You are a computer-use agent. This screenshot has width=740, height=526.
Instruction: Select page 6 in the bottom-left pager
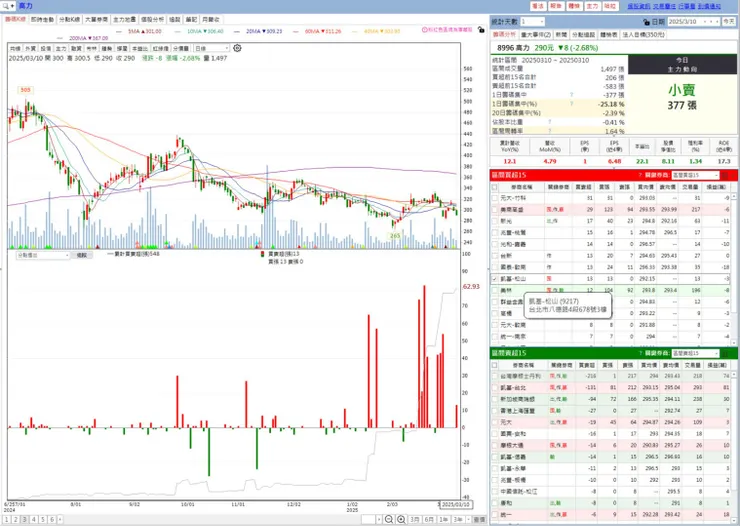pos(51,519)
